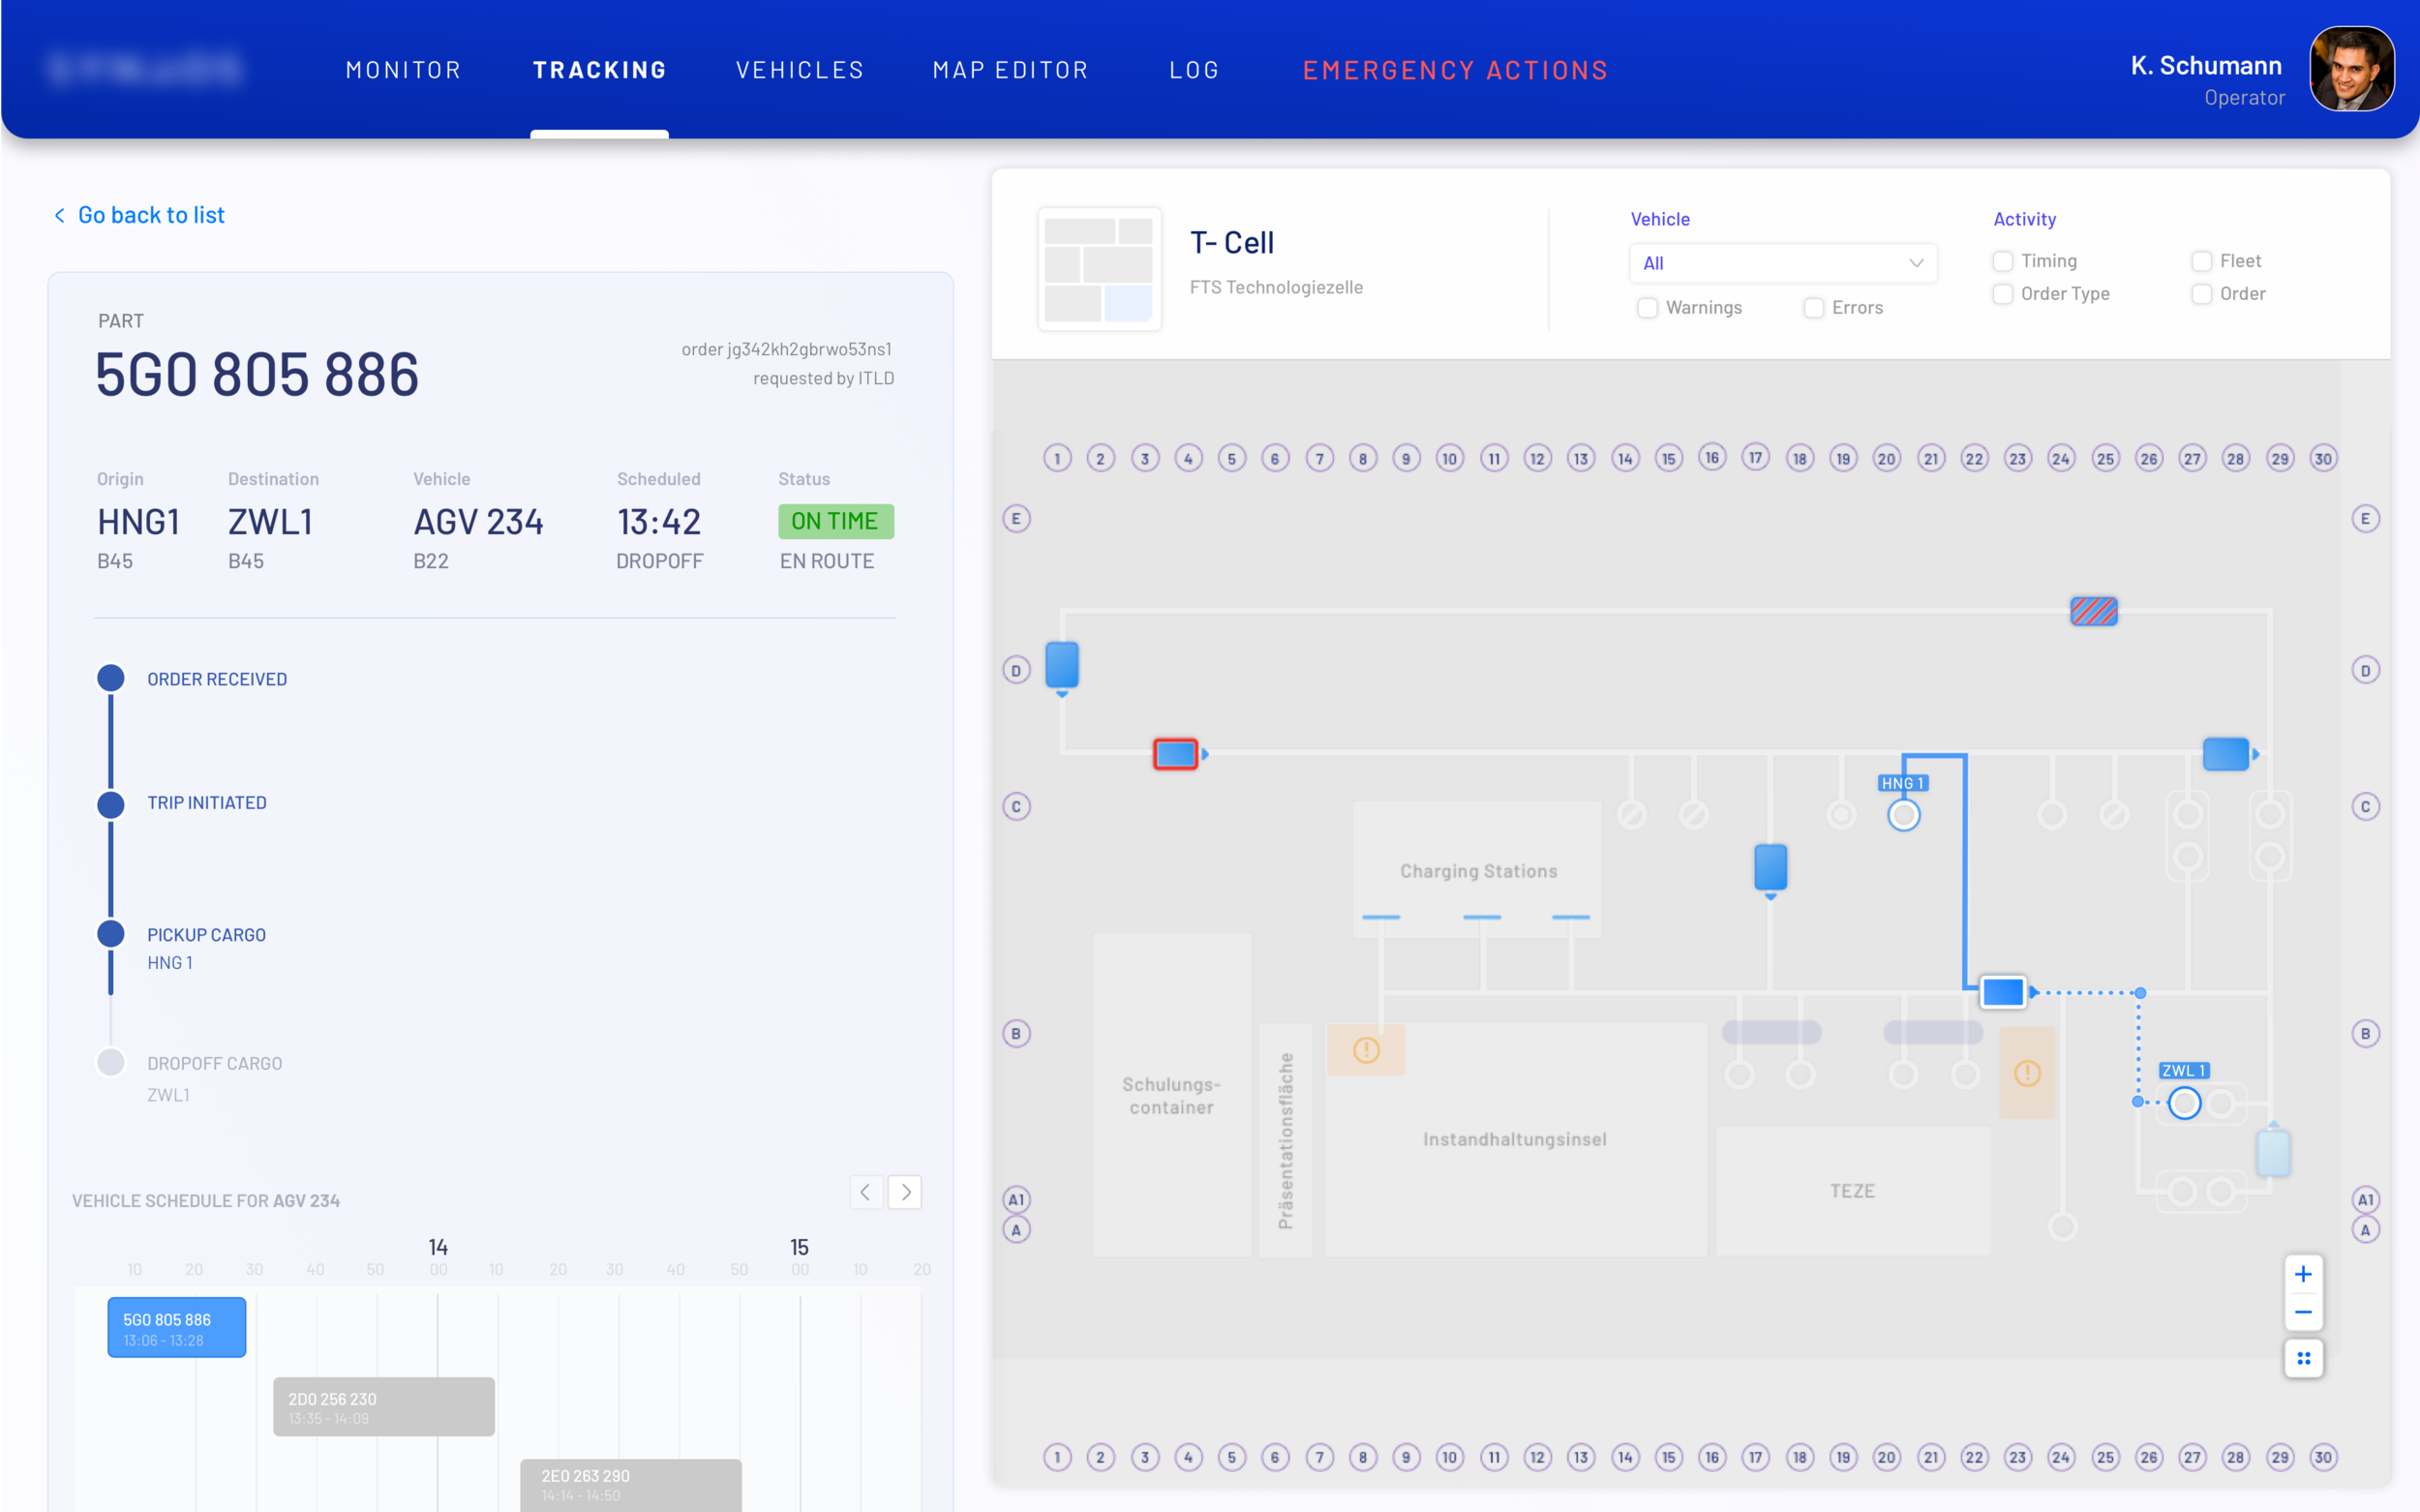Switch to the Vehicles tab
This screenshot has height=1512, width=2420.
point(799,70)
